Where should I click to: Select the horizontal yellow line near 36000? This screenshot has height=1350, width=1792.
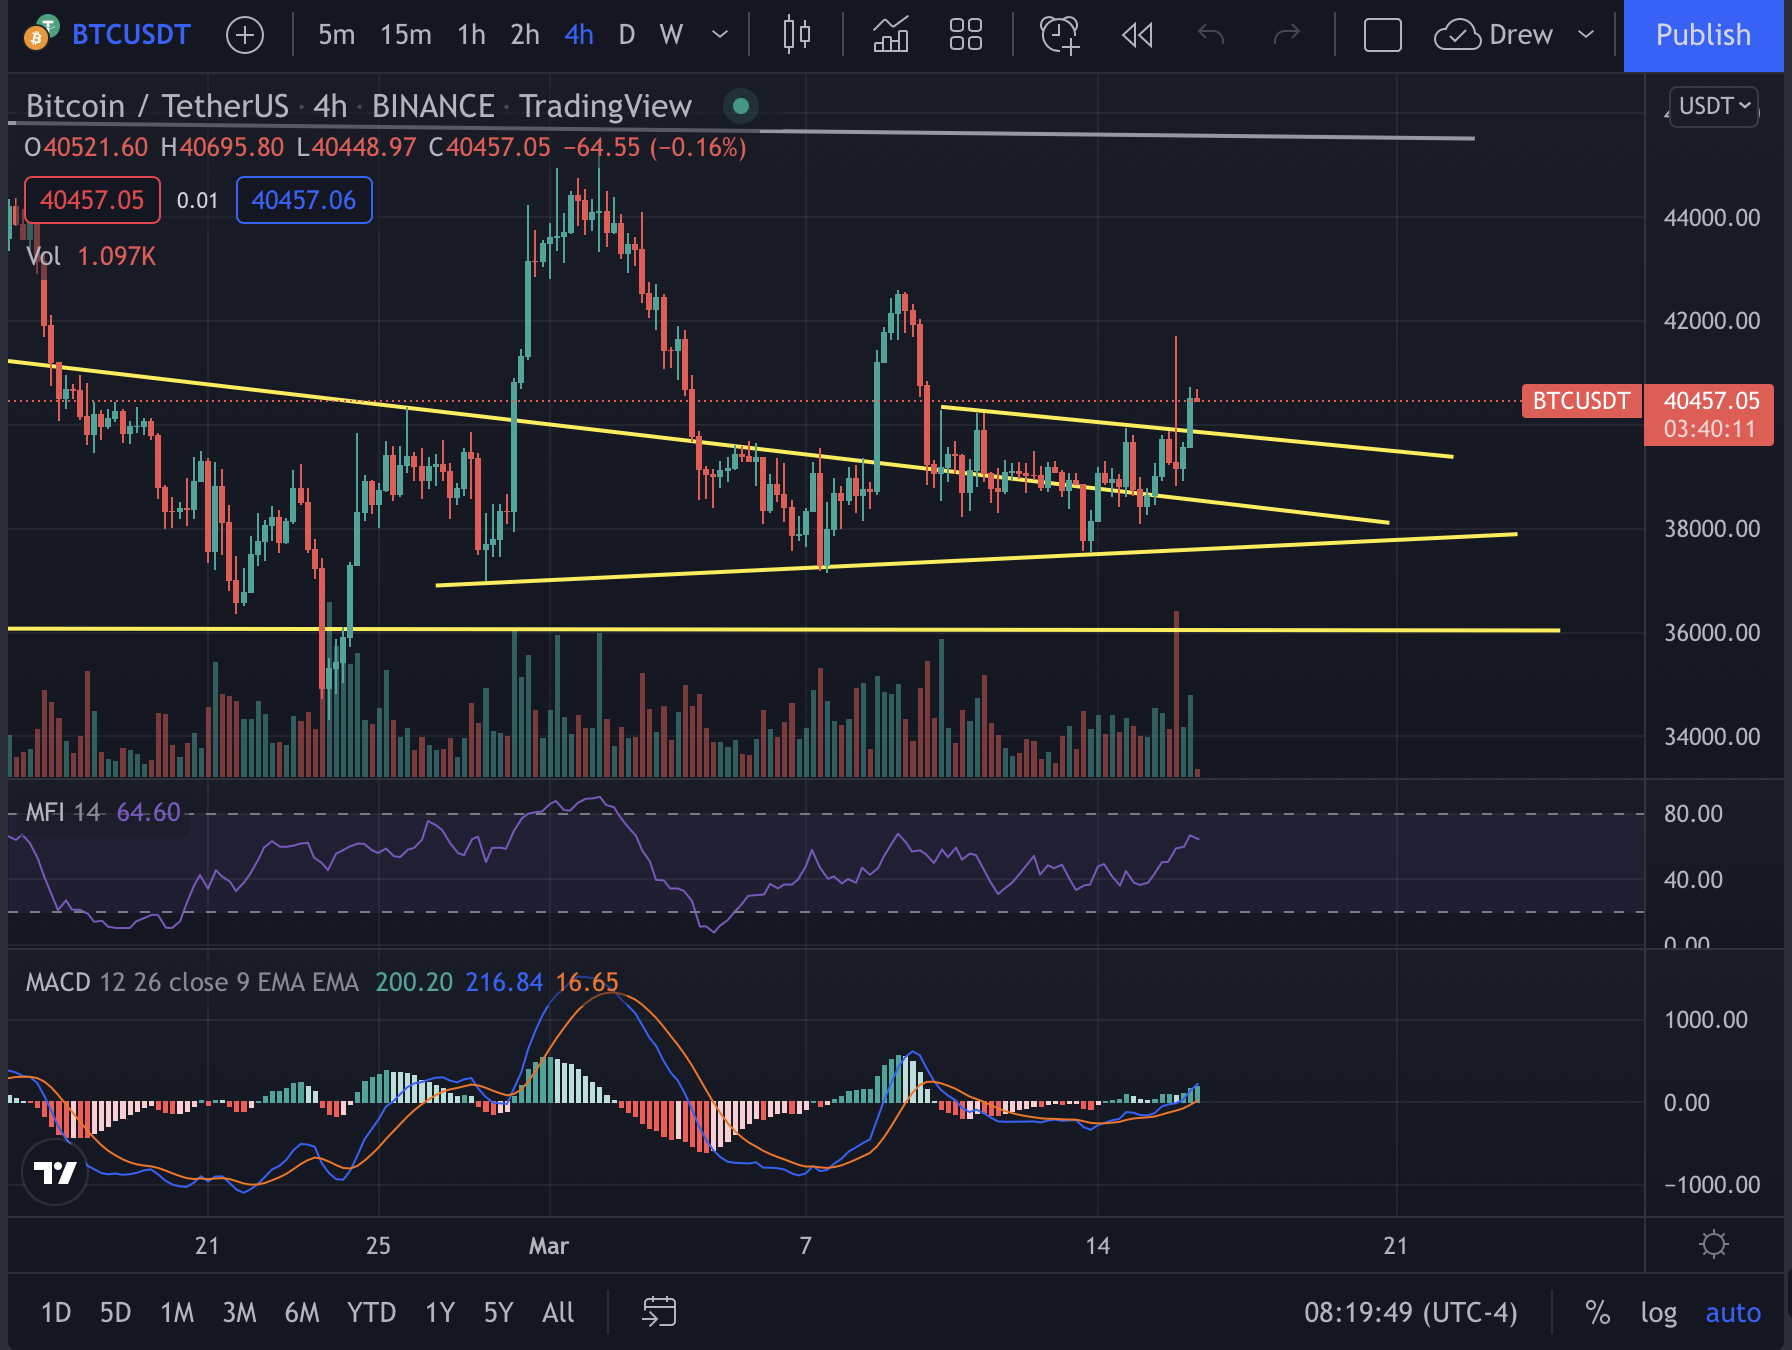click(783, 630)
